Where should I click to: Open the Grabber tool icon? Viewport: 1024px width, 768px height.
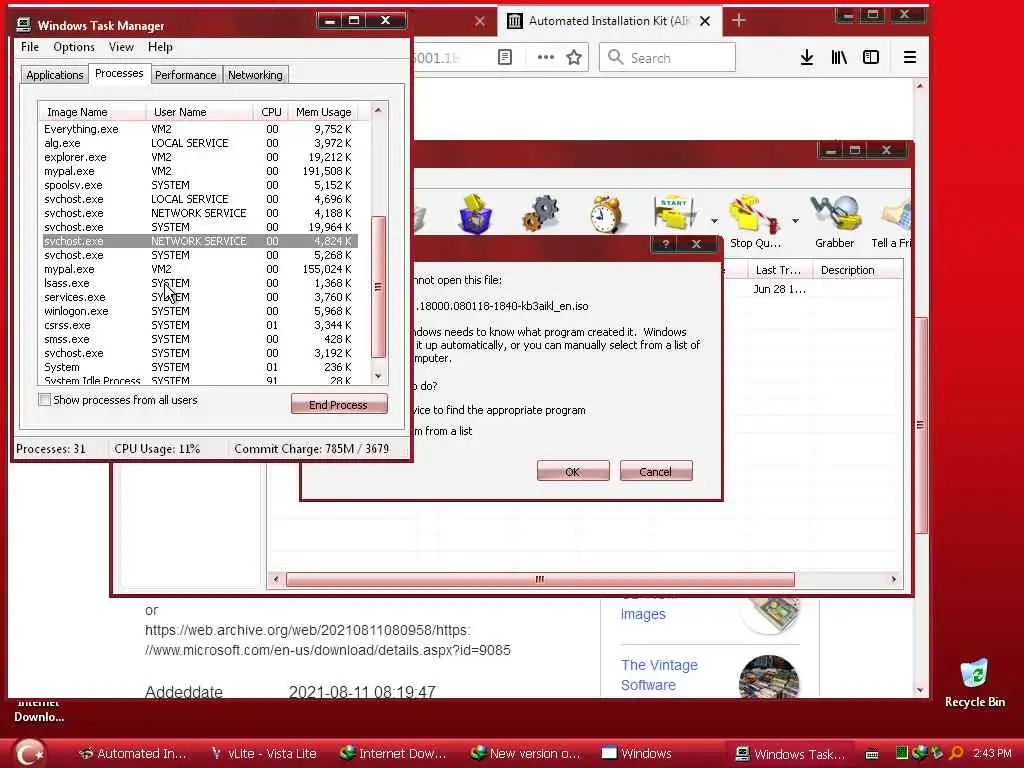[x=834, y=213]
